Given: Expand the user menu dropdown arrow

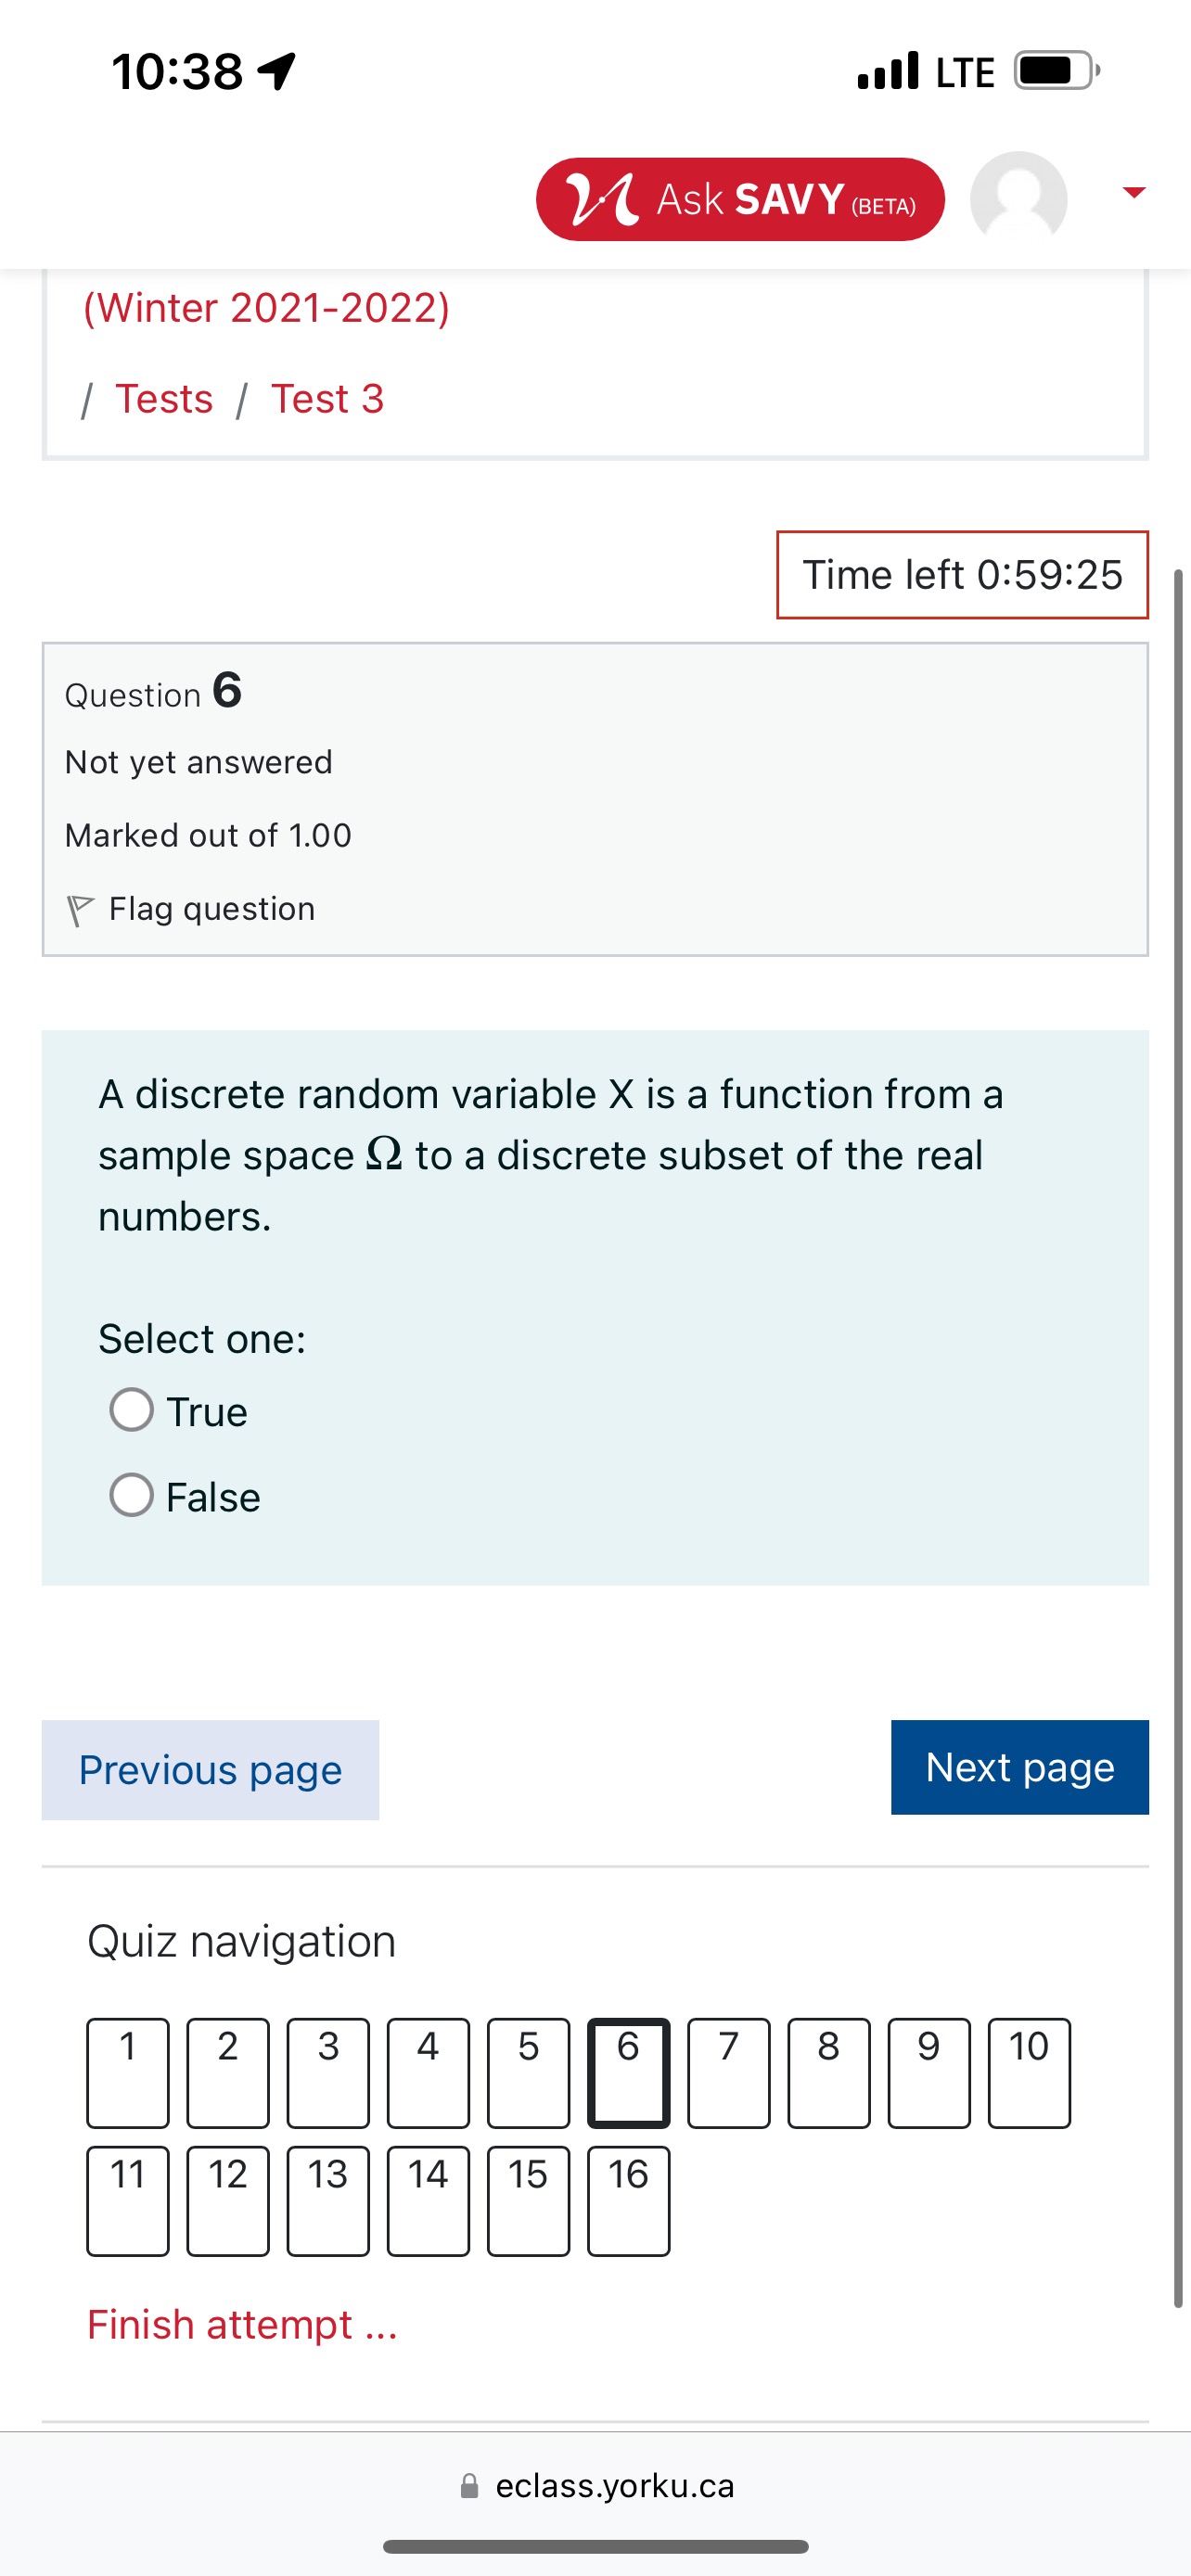Looking at the screenshot, I should (x=1133, y=192).
